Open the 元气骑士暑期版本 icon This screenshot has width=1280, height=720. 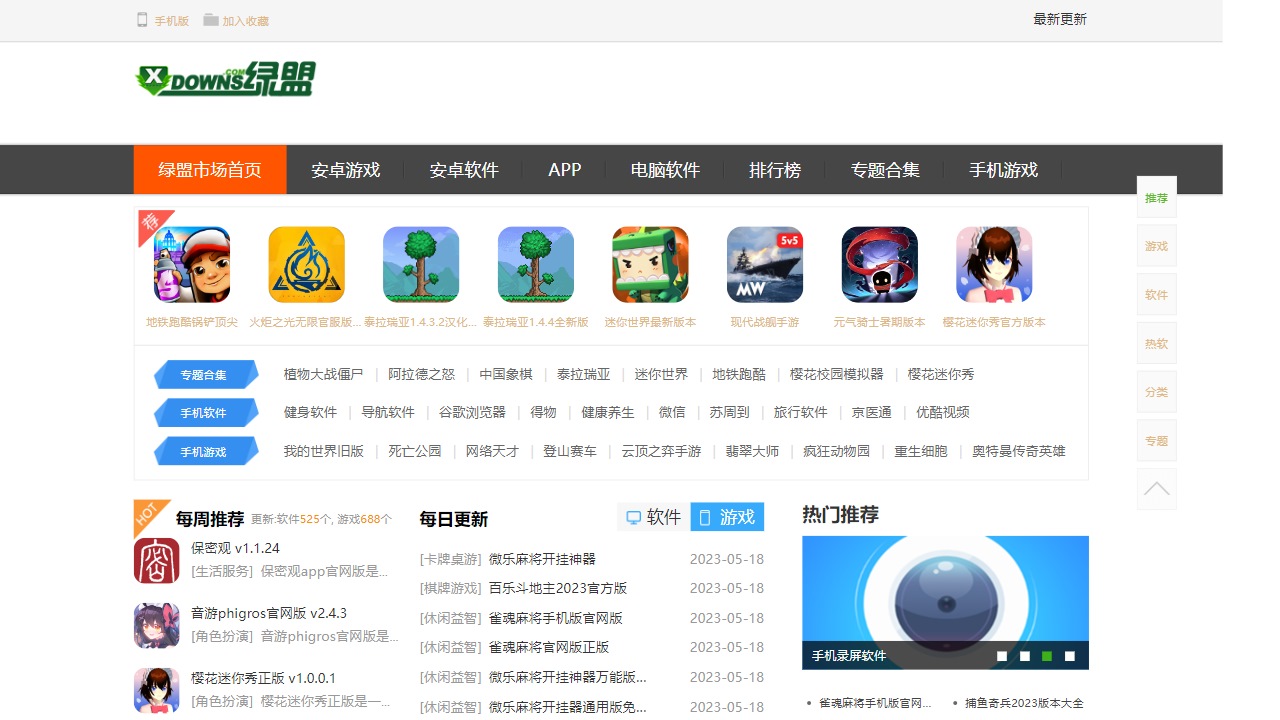coord(880,264)
